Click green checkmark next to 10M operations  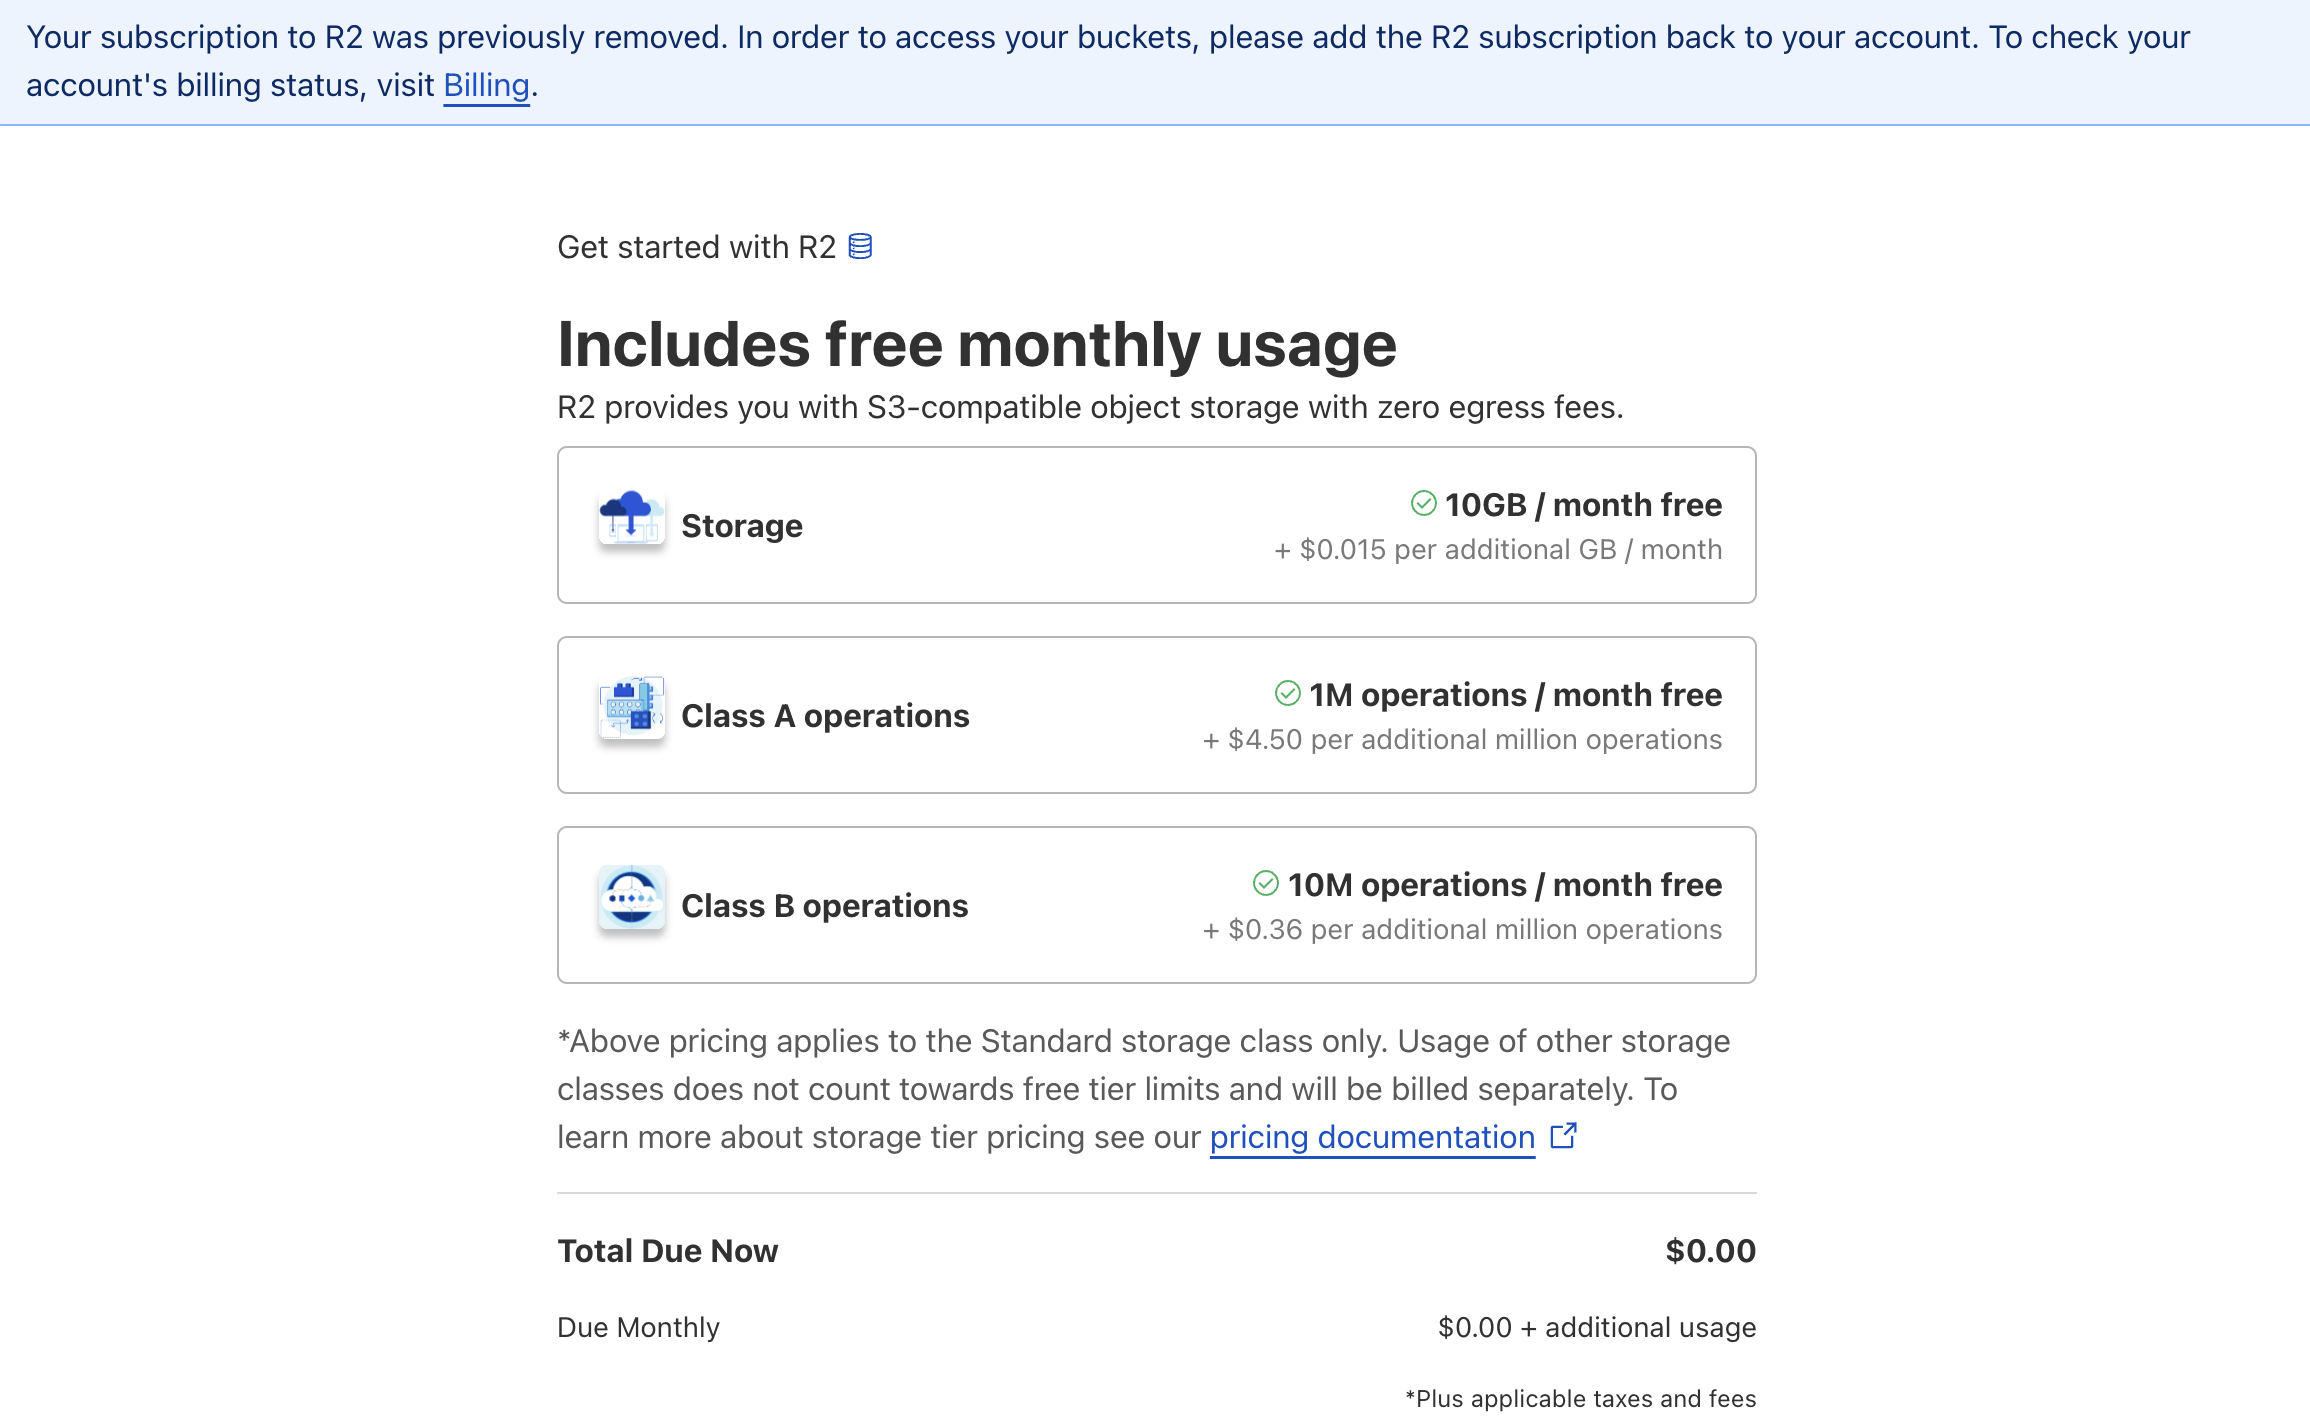[1265, 883]
